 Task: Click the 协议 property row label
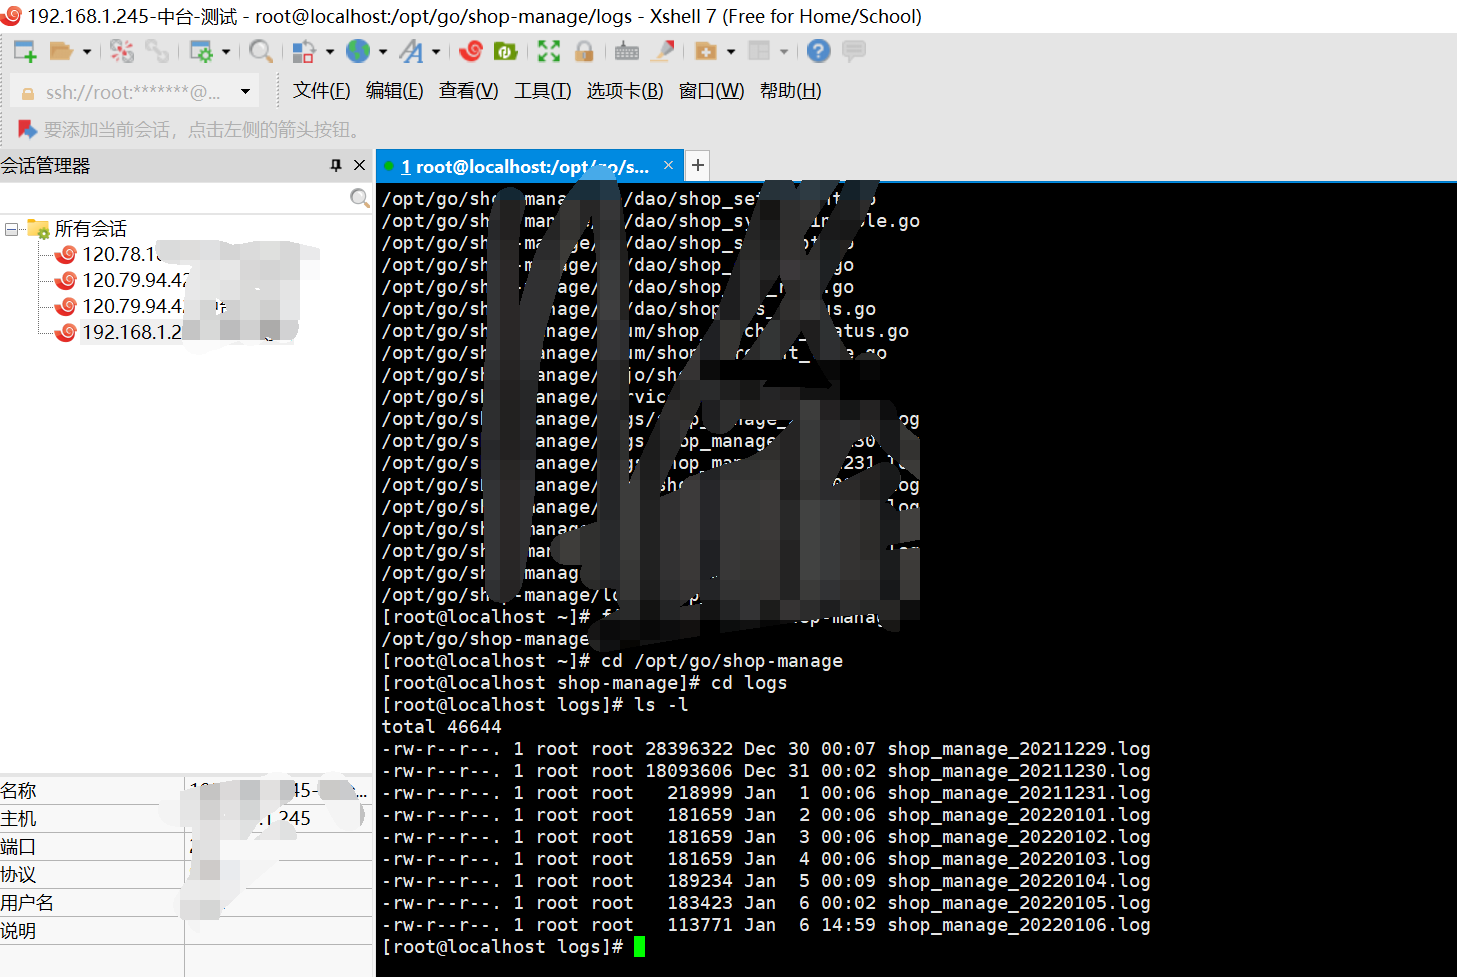pos(18,875)
